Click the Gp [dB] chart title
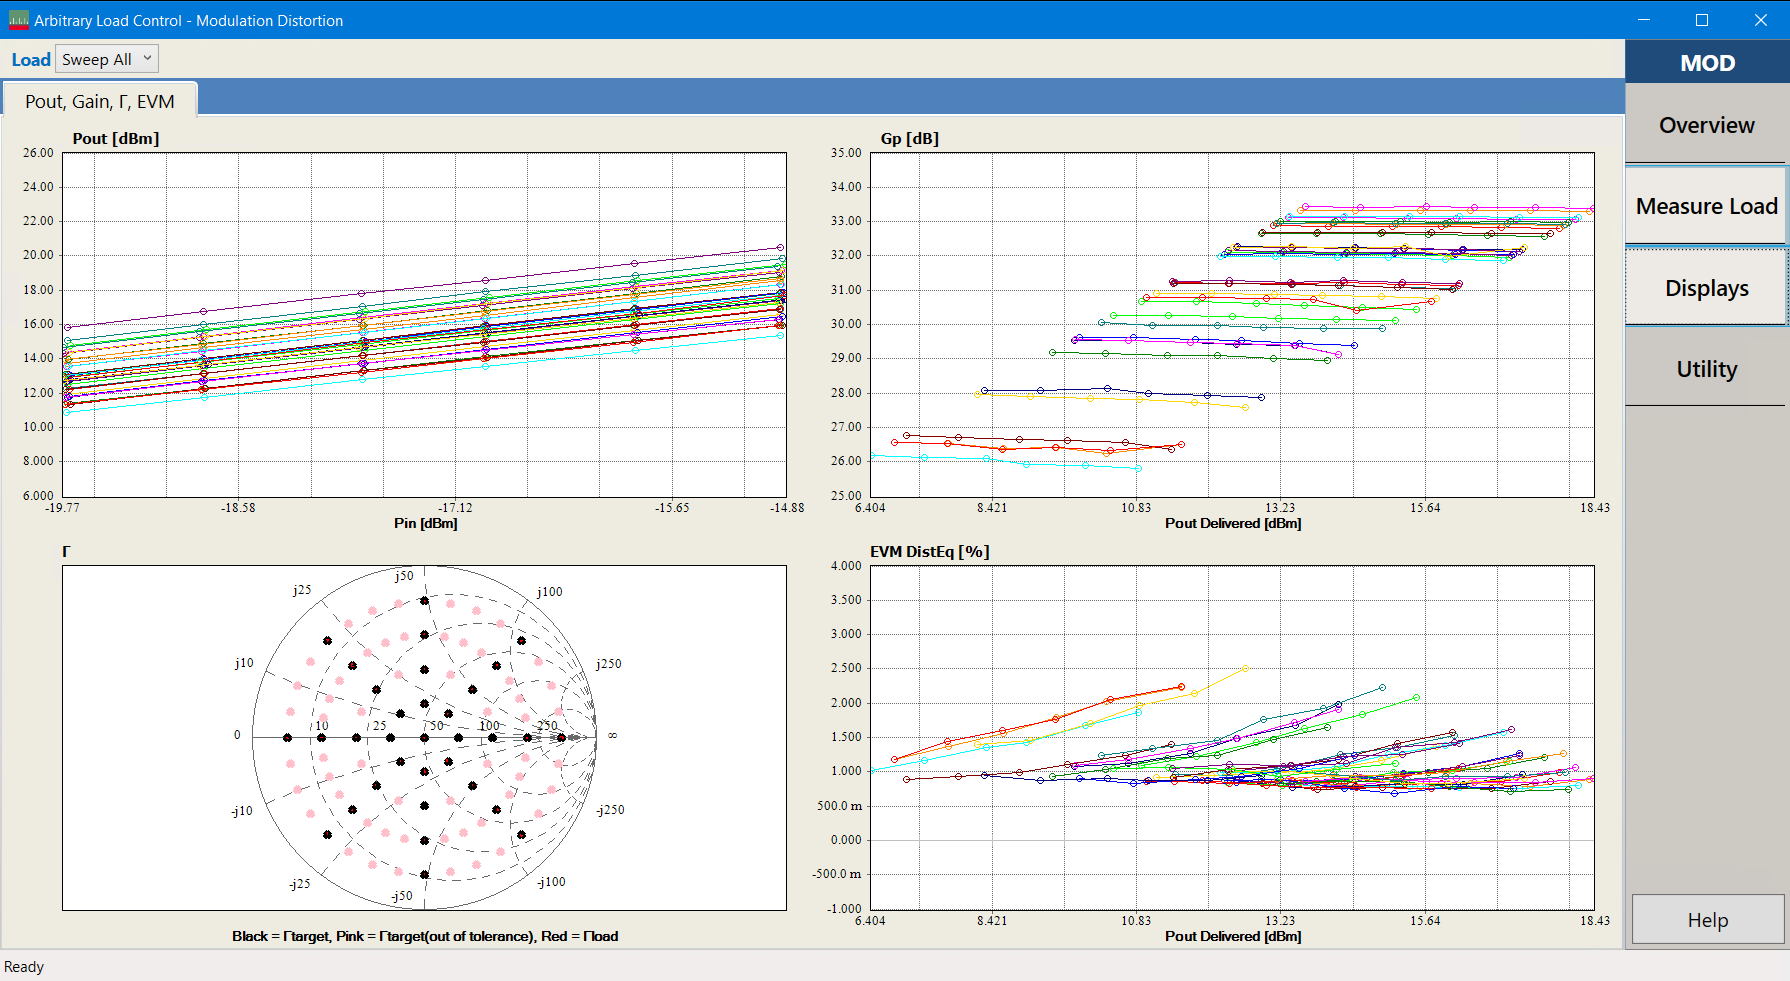The height and width of the screenshot is (981, 1790). coord(909,139)
